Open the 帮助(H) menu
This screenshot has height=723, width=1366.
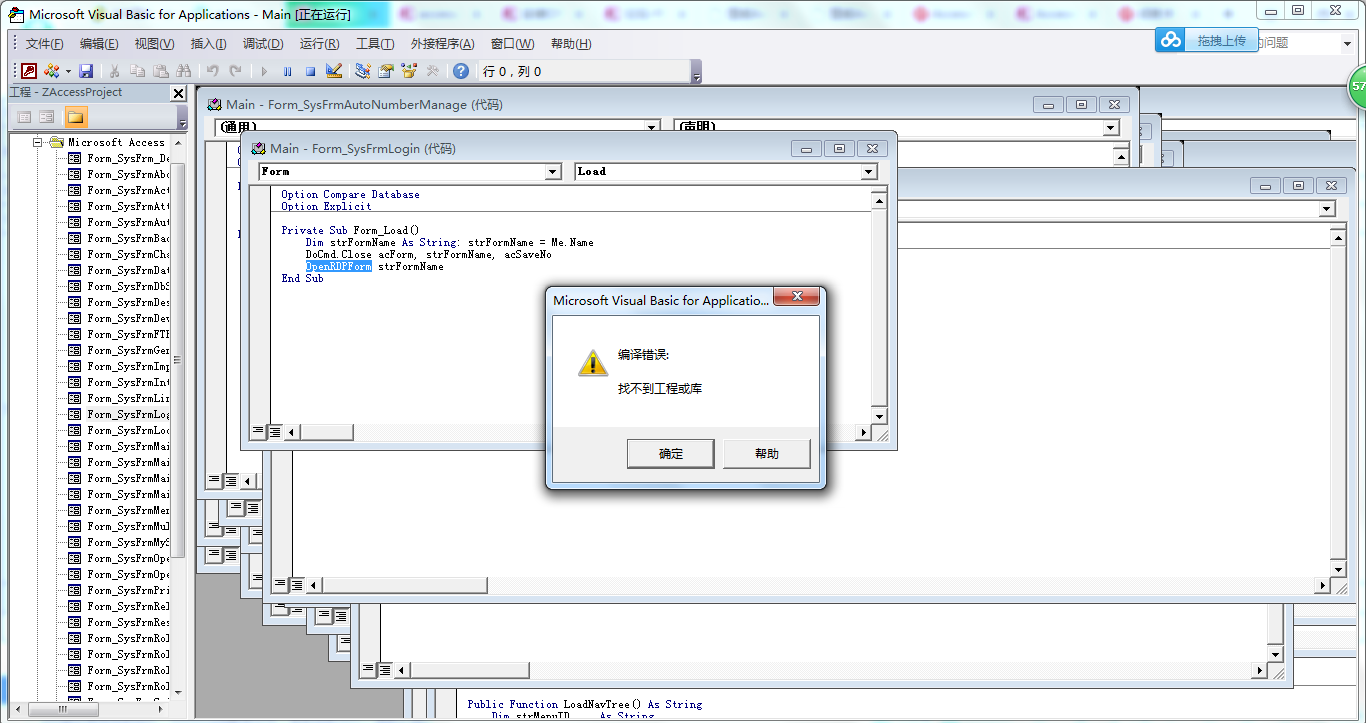(x=571, y=43)
